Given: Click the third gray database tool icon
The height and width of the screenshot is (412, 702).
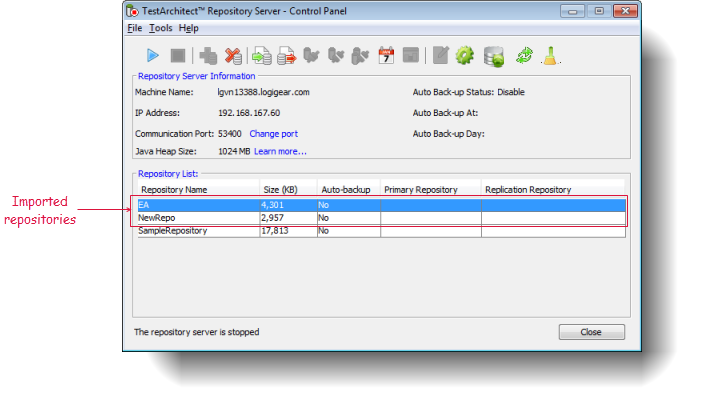Looking at the screenshot, I should pos(360,56).
